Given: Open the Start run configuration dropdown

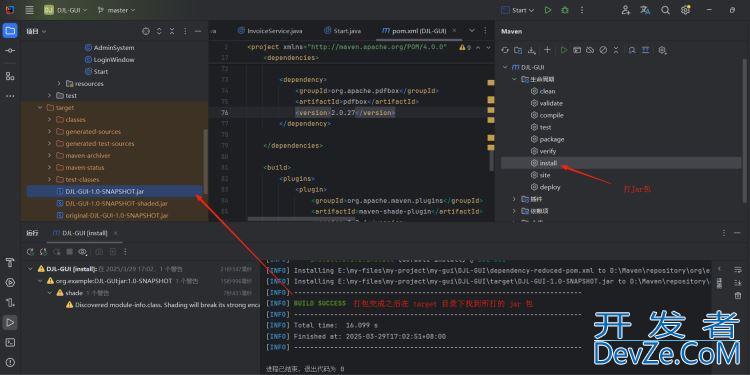Looking at the screenshot, I should 518,10.
